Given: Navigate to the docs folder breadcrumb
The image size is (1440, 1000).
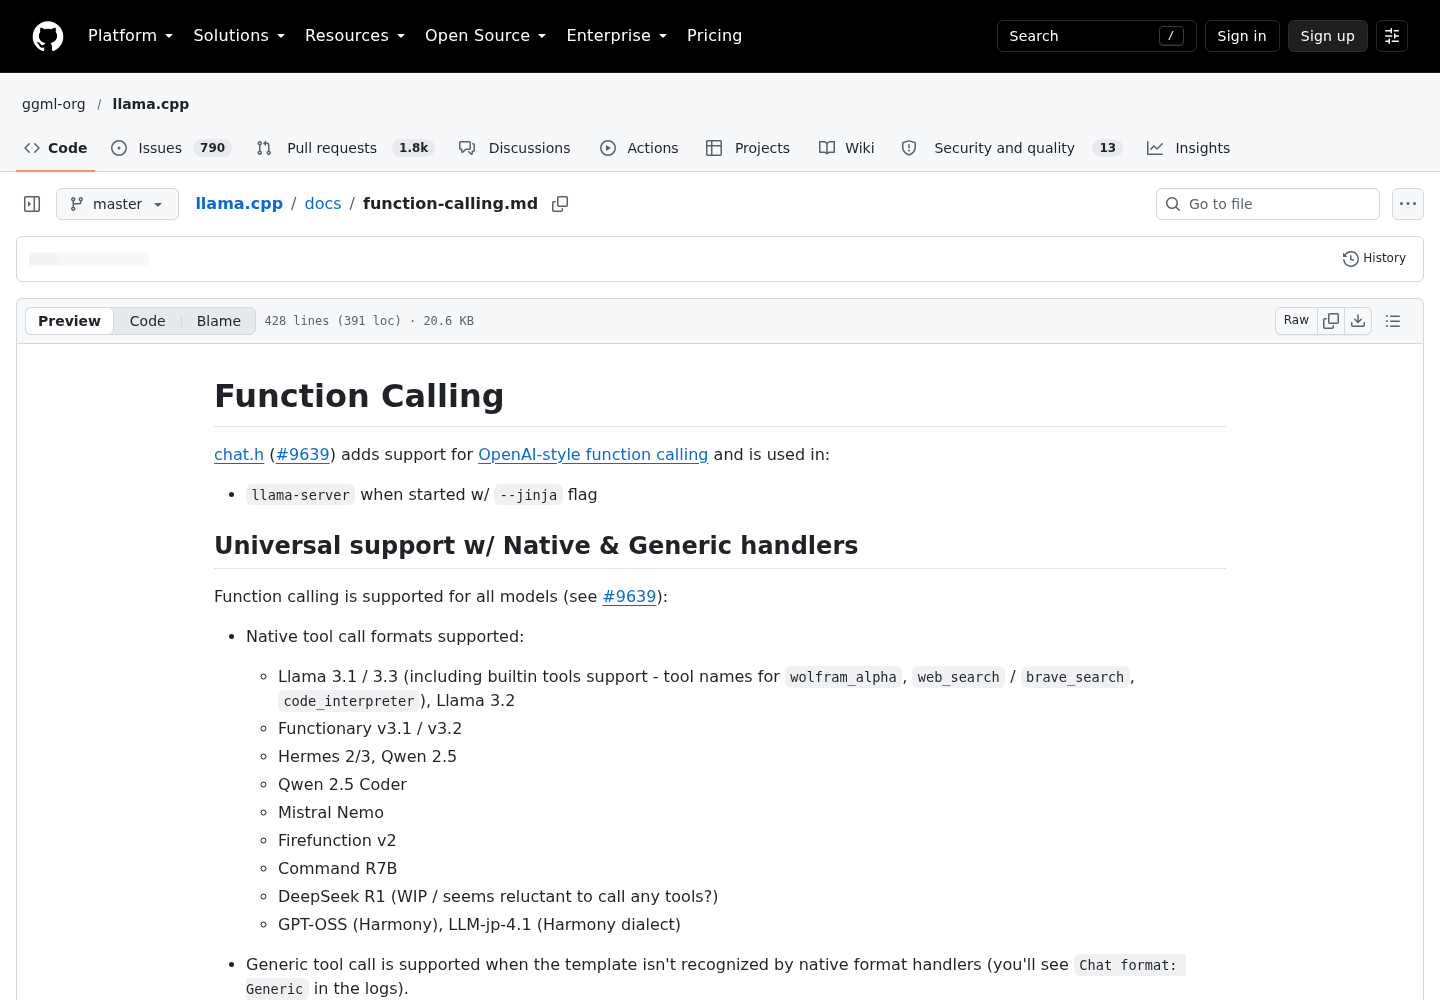Looking at the screenshot, I should 323,204.
